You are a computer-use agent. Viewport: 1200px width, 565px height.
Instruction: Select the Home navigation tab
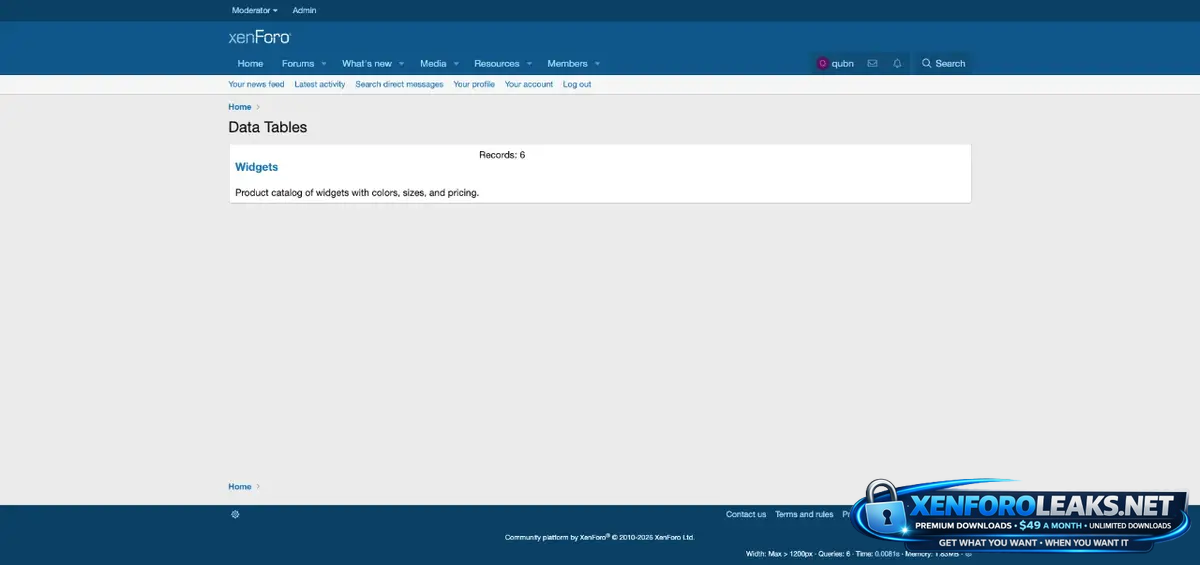[250, 63]
